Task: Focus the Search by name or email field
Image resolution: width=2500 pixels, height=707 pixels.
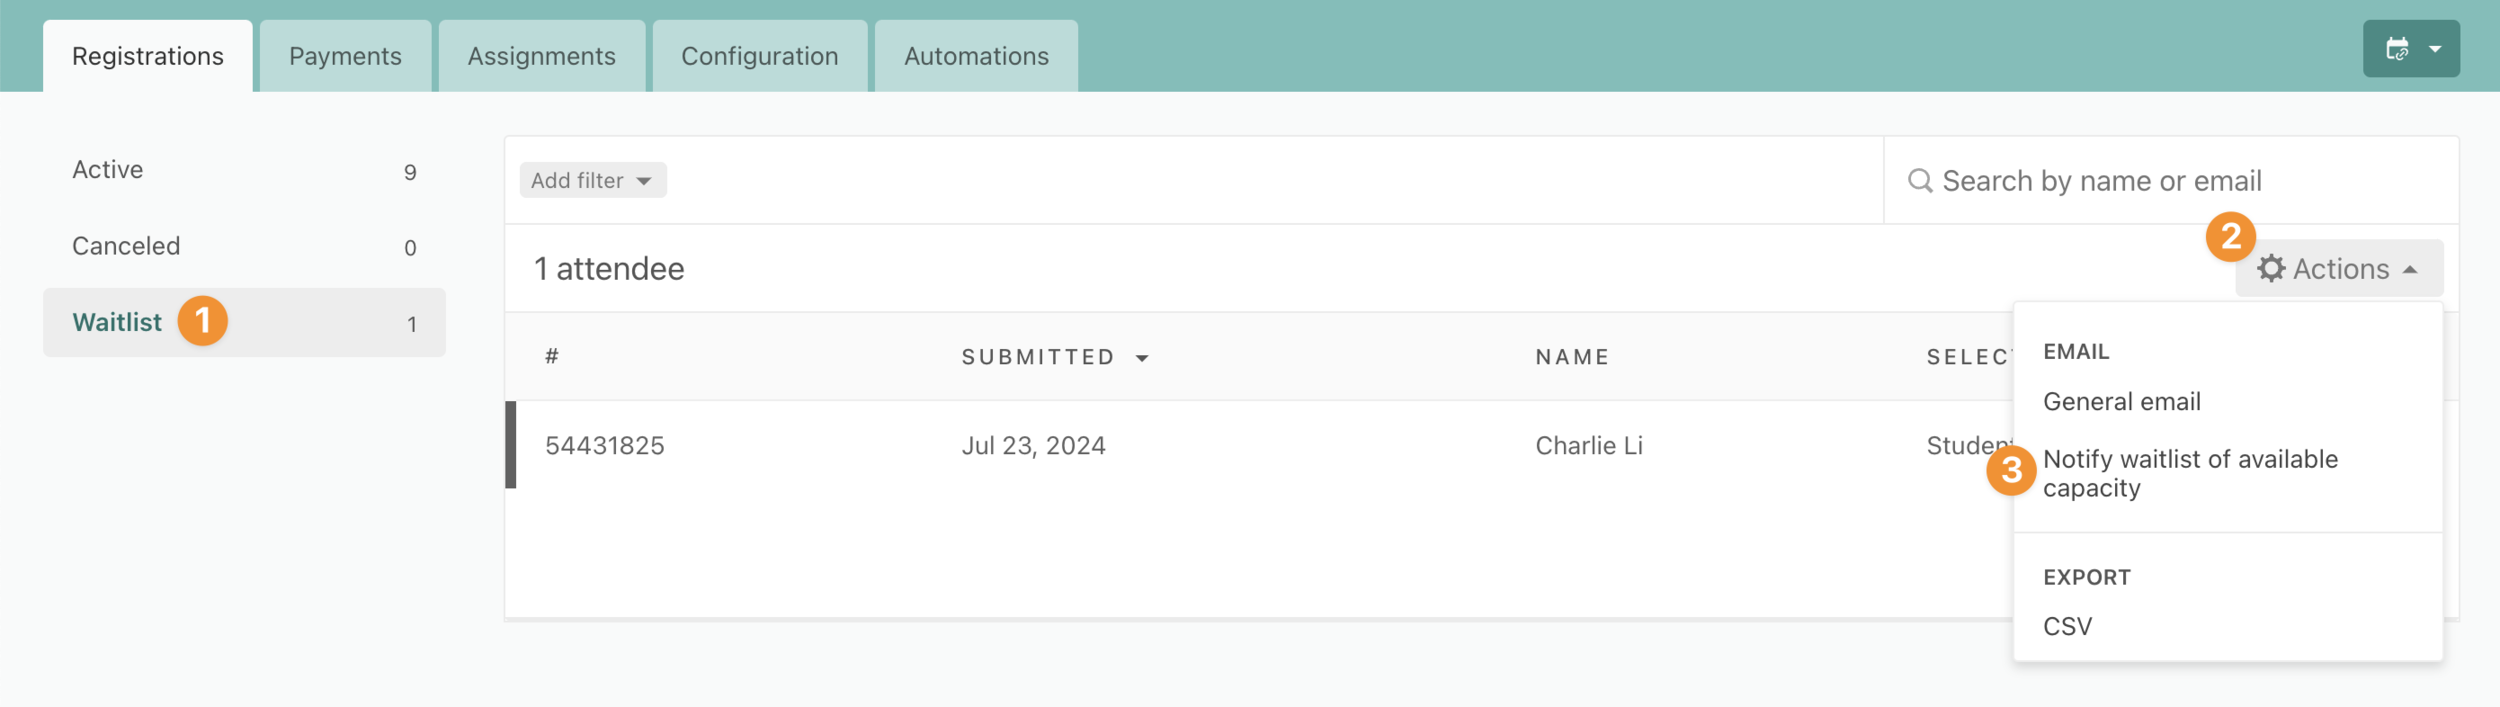Action: coord(2171,181)
